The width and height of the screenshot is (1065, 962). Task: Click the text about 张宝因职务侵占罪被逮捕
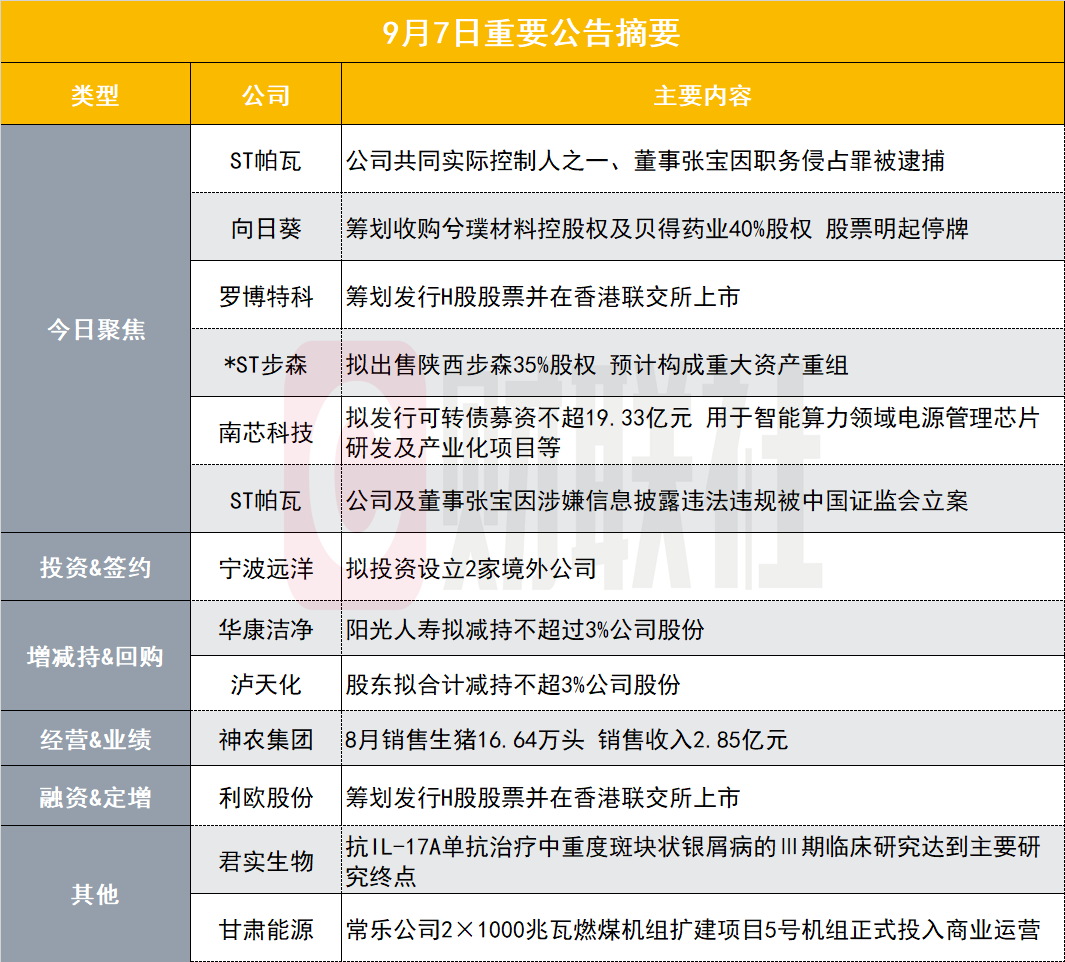[645, 161]
